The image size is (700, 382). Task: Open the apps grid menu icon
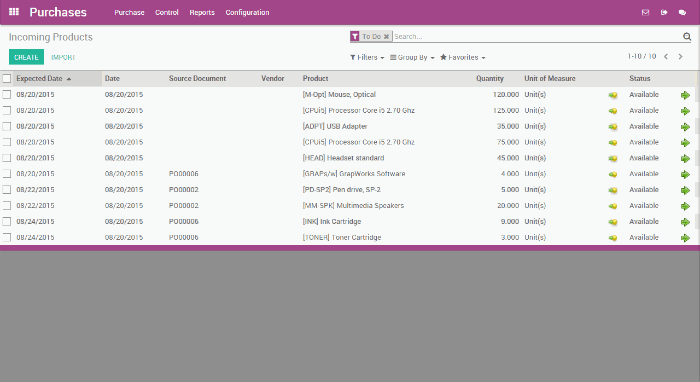(14, 12)
